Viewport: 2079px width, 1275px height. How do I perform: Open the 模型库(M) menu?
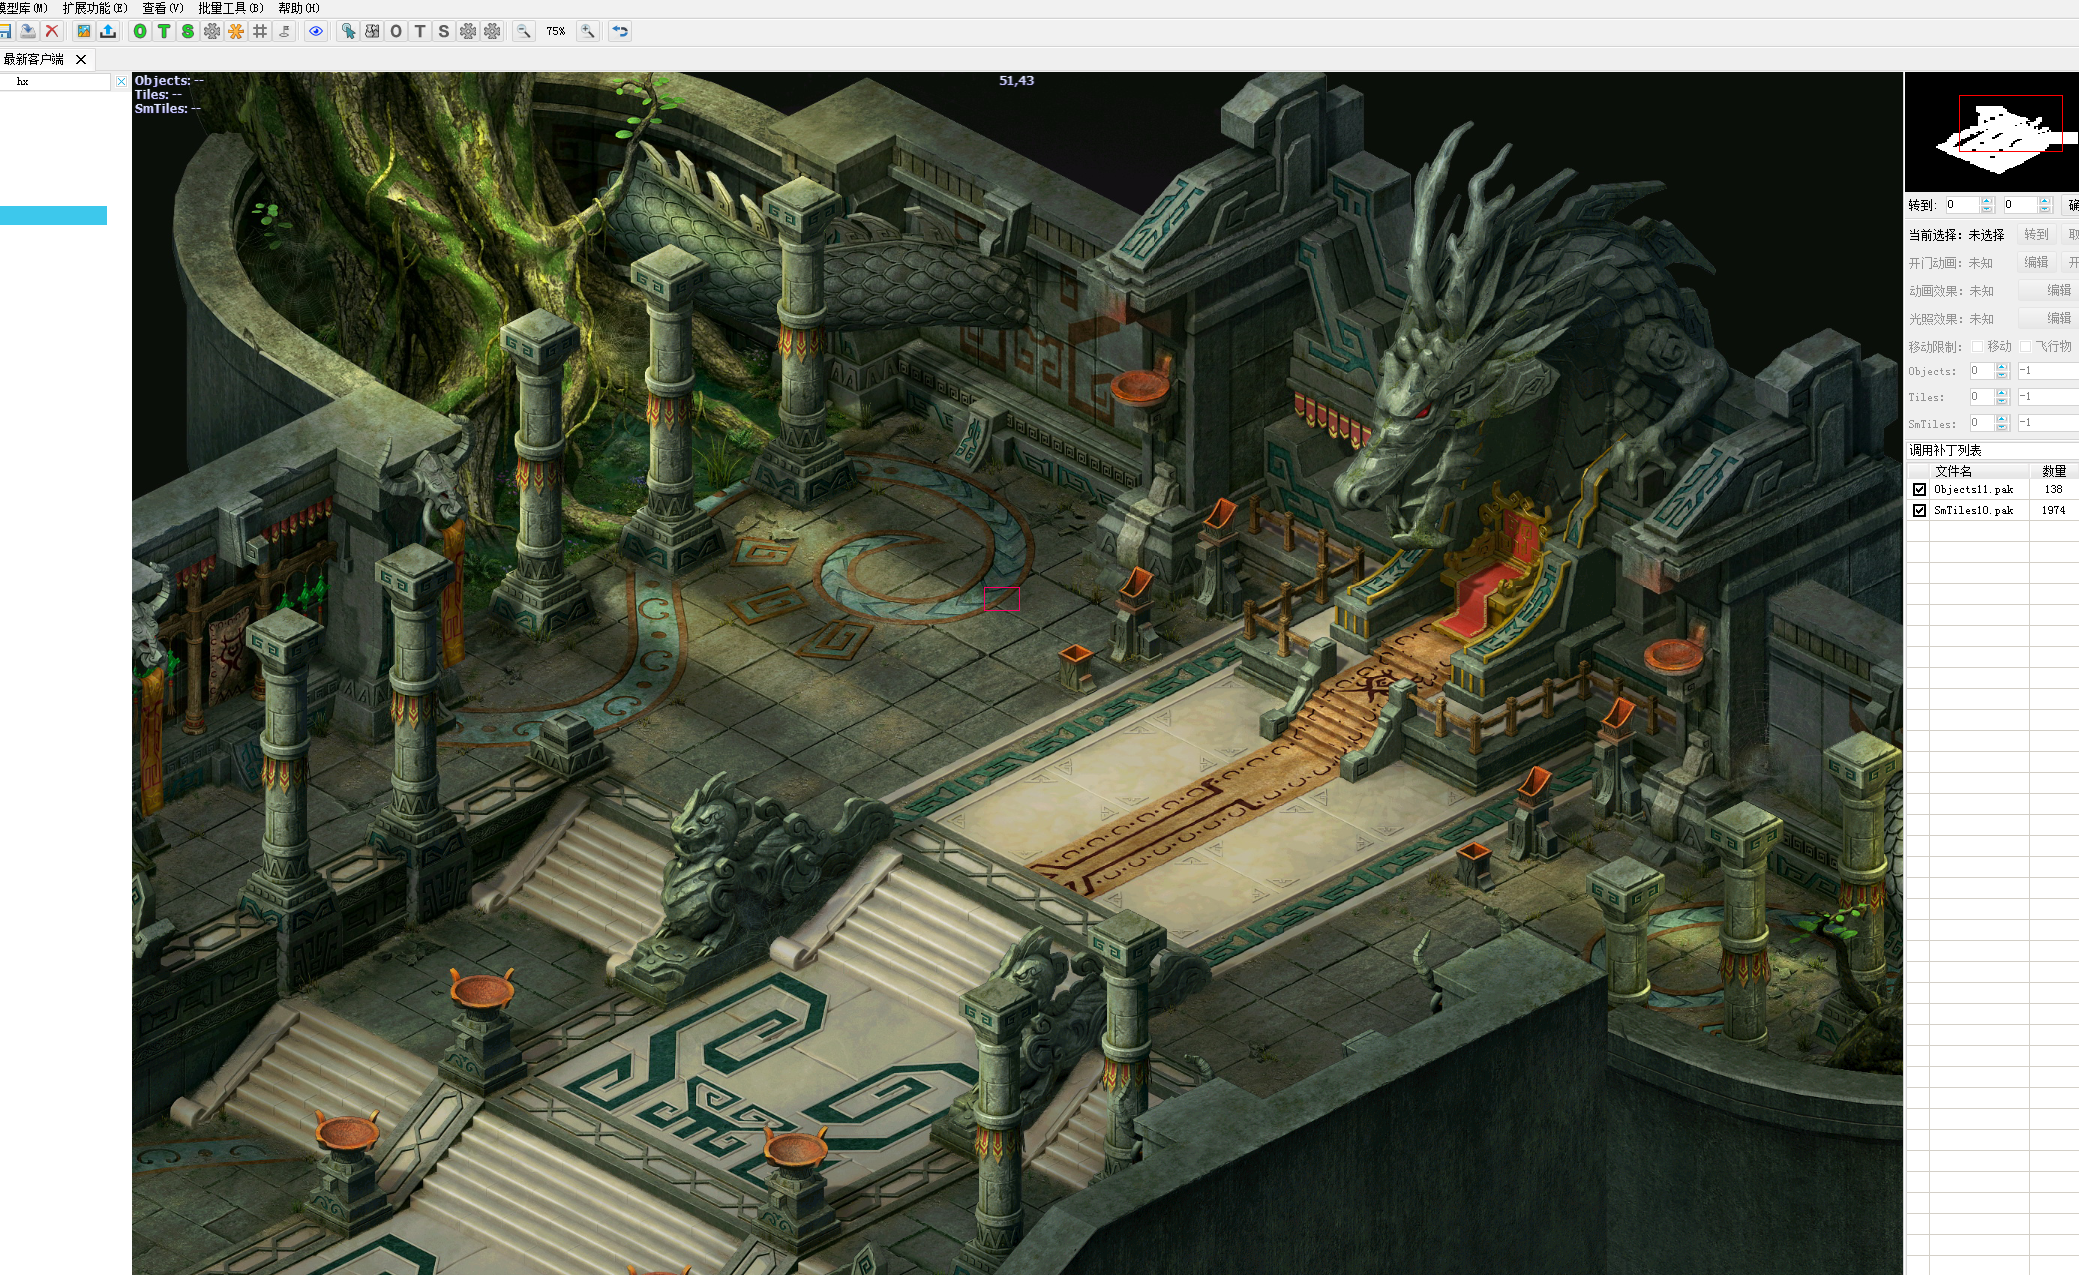(24, 8)
